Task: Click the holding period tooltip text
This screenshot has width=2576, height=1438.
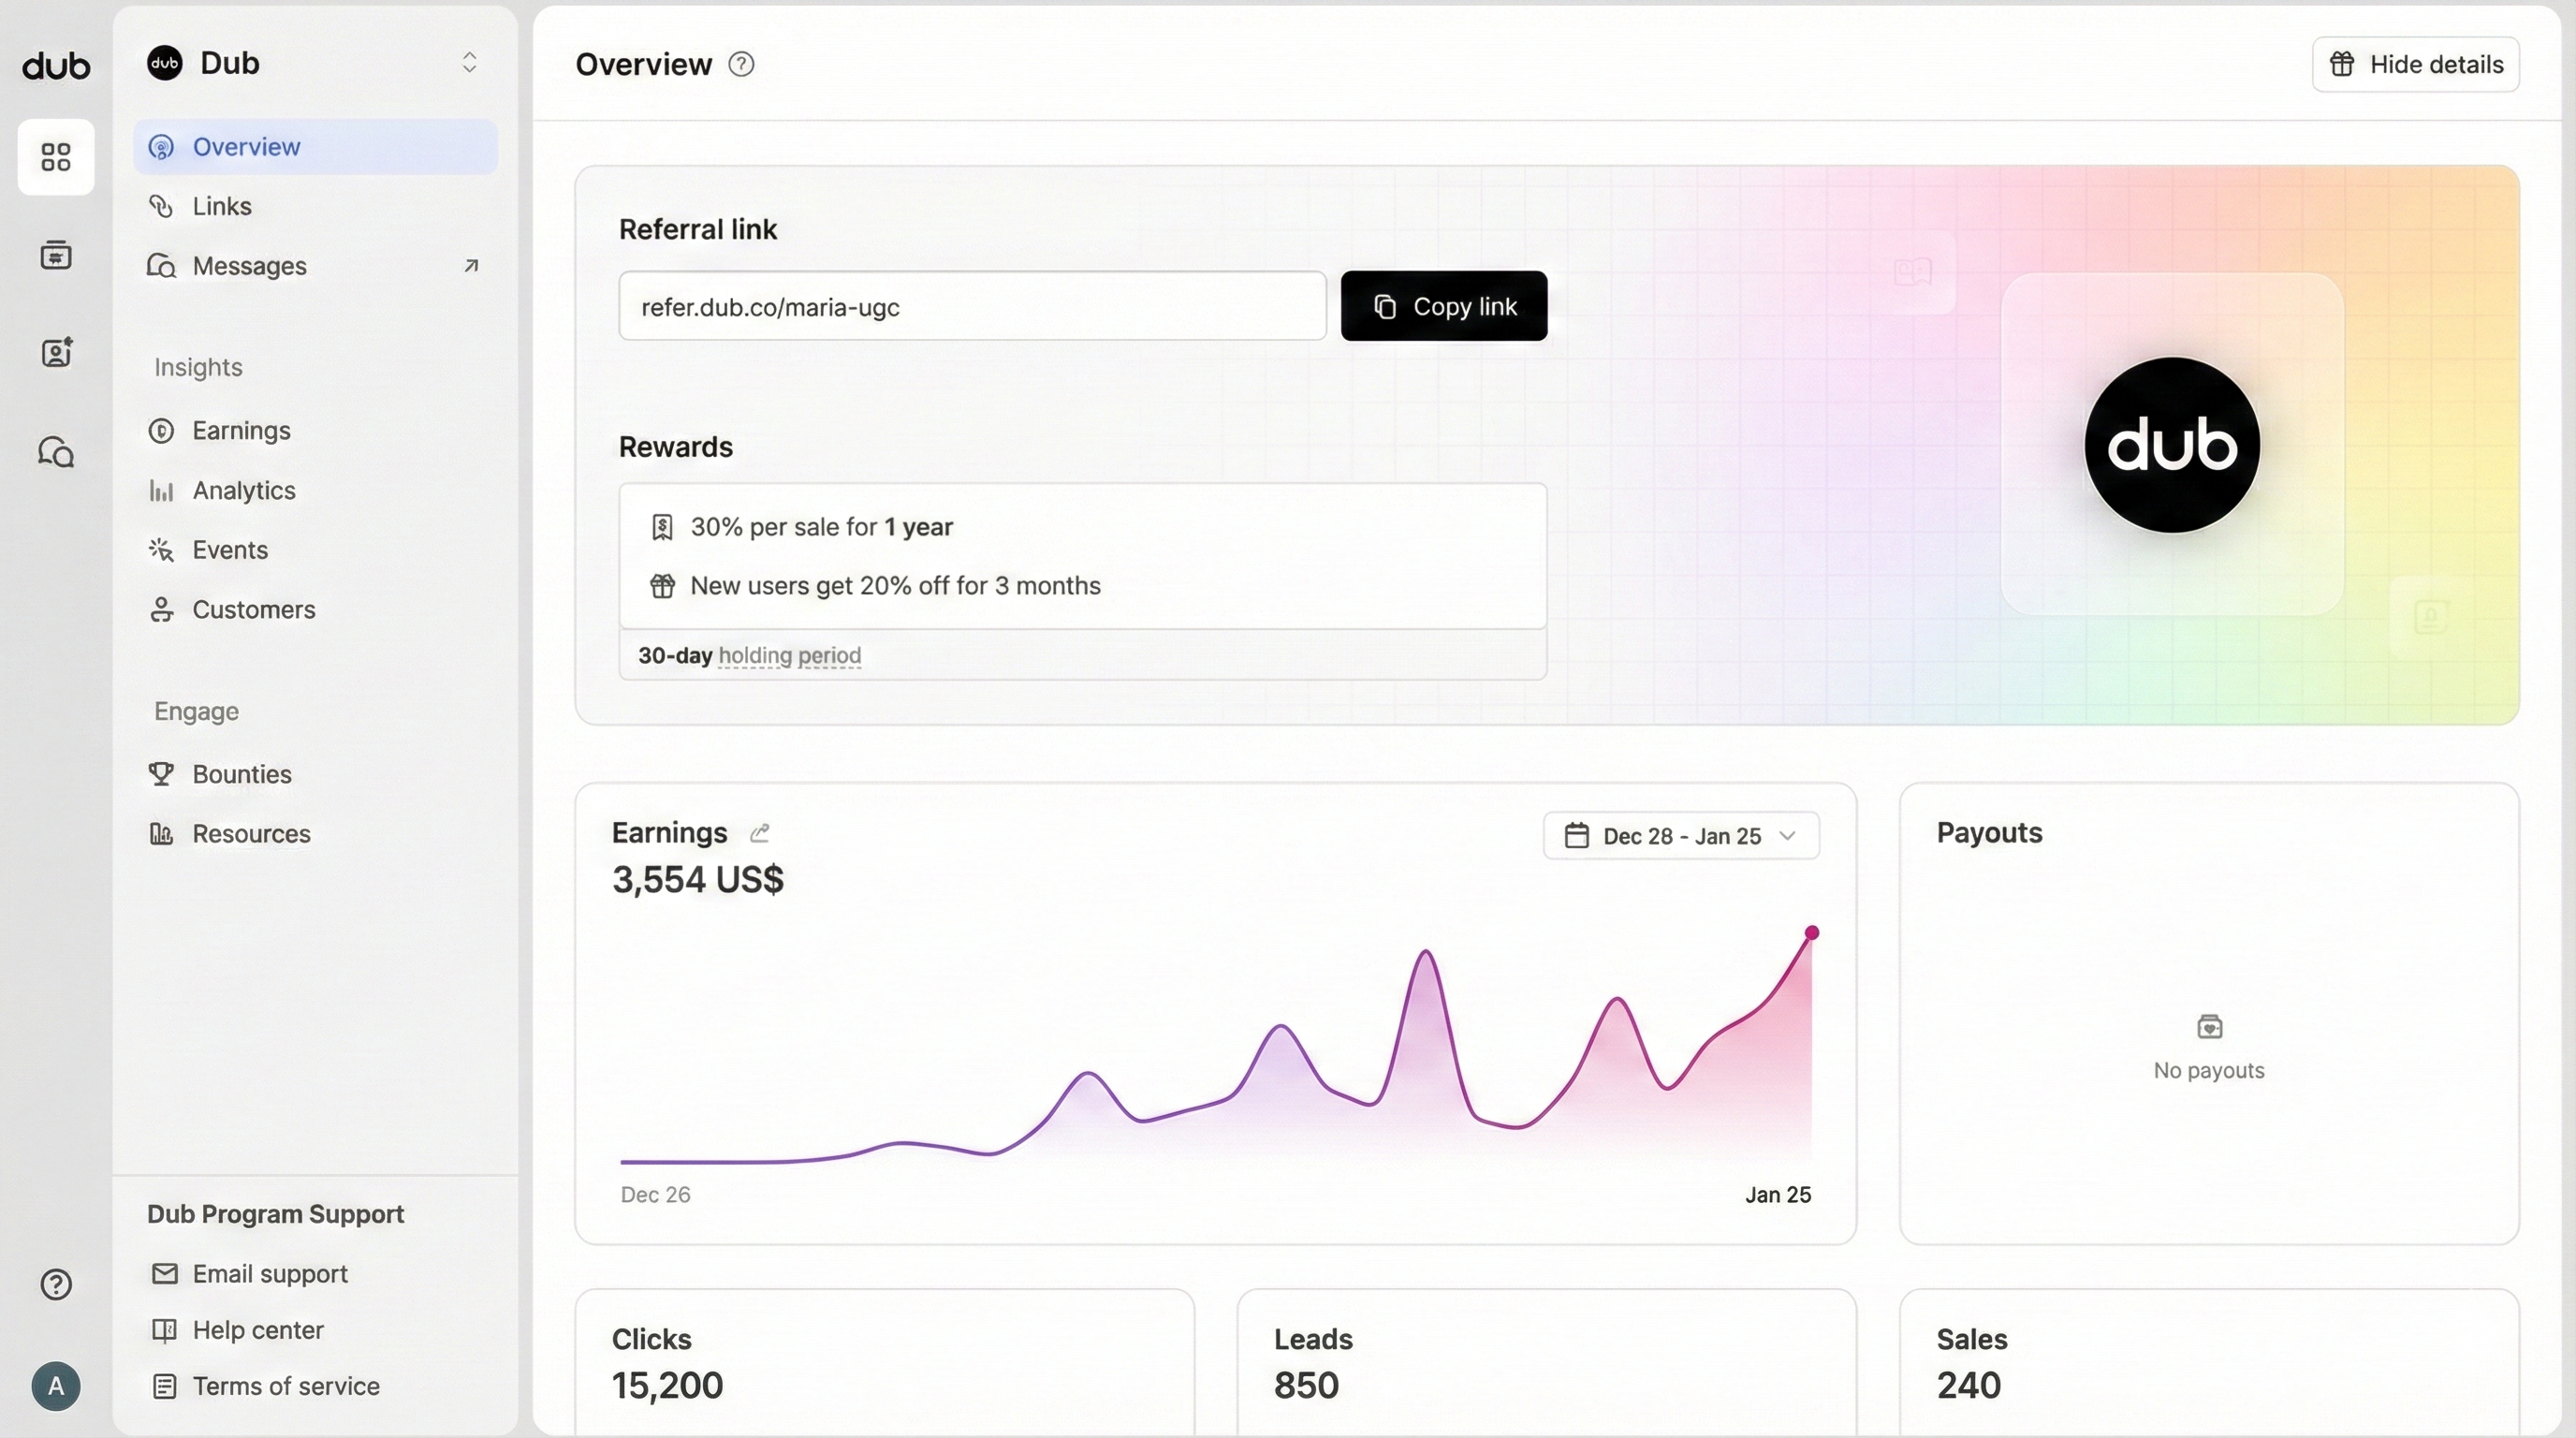Action: (x=789, y=656)
